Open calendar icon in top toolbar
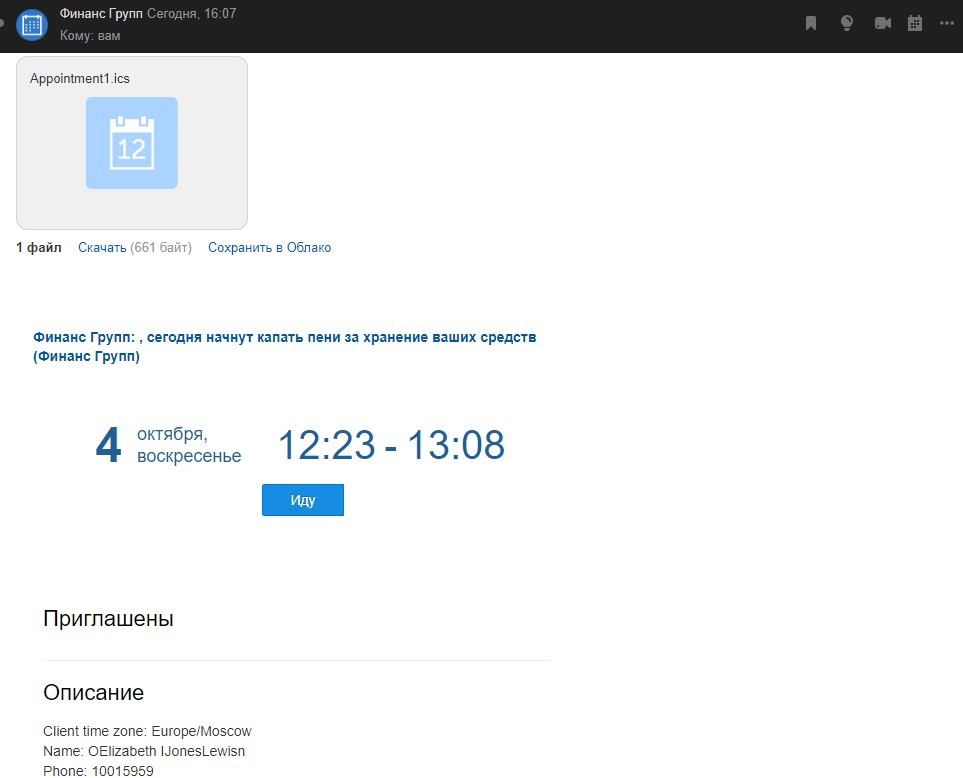Viewport: 963px width, 778px height. point(914,23)
